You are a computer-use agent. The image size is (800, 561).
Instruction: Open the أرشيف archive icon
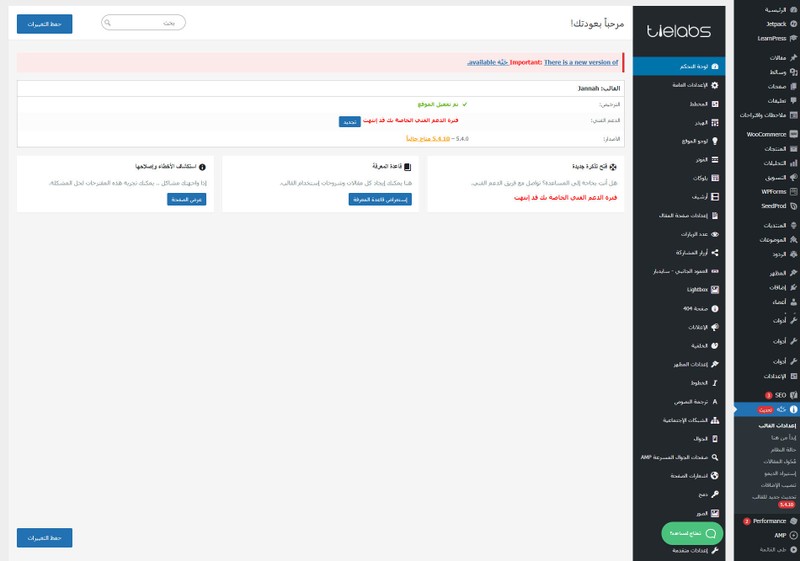coord(715,197)
